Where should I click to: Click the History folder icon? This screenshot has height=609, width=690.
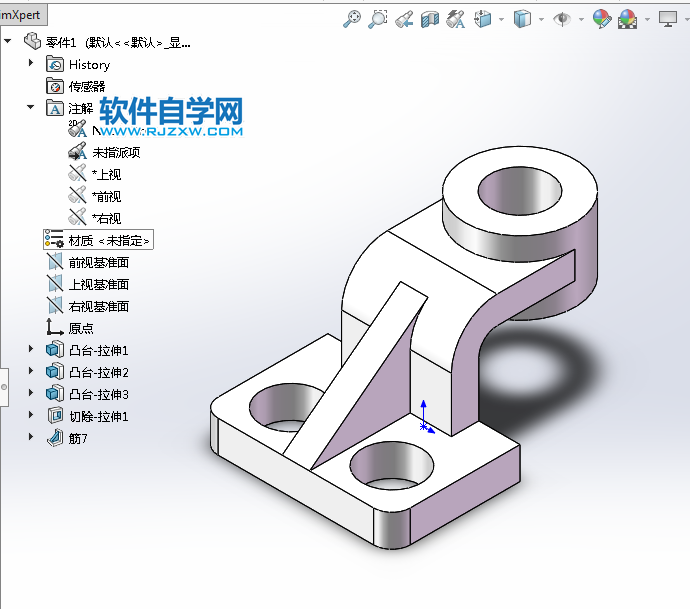coord(55,64)
